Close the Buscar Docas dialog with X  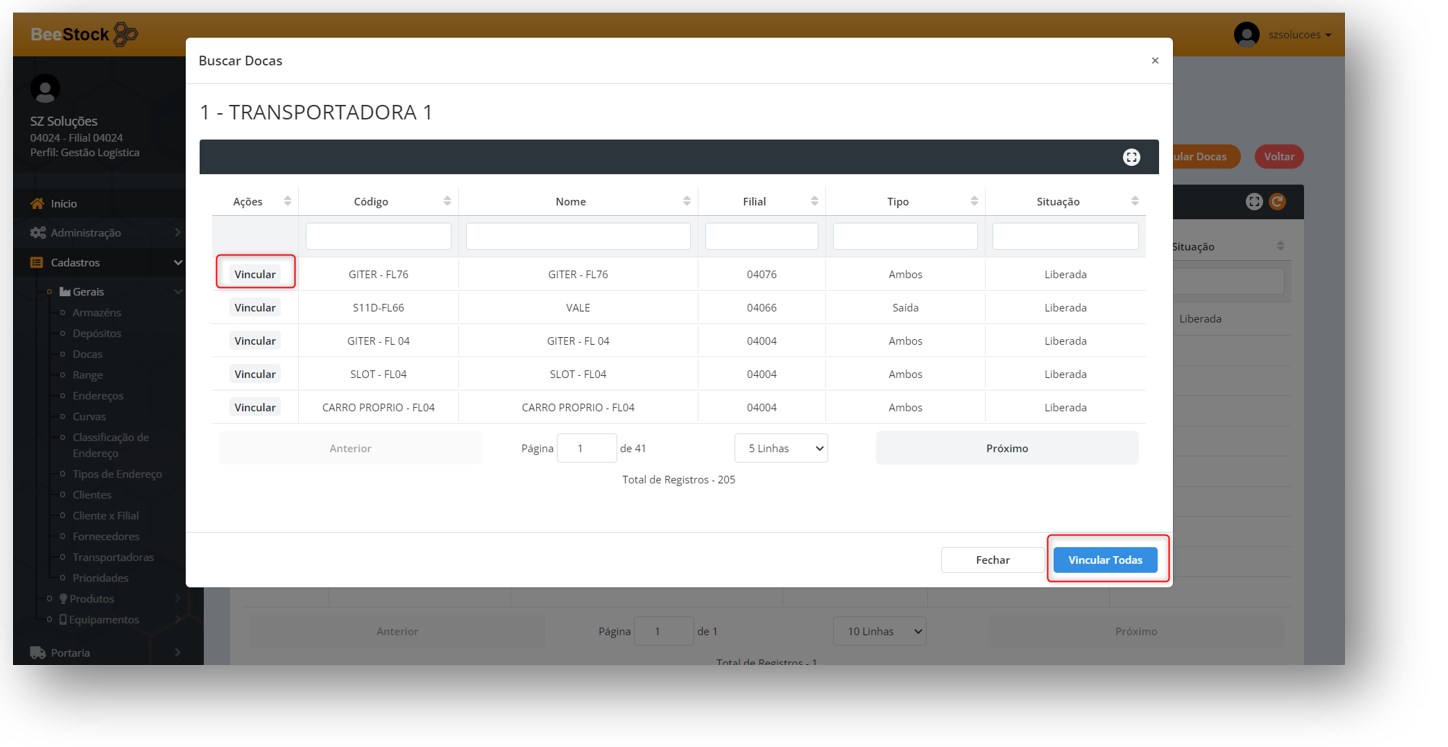[x=1154, y=61]
